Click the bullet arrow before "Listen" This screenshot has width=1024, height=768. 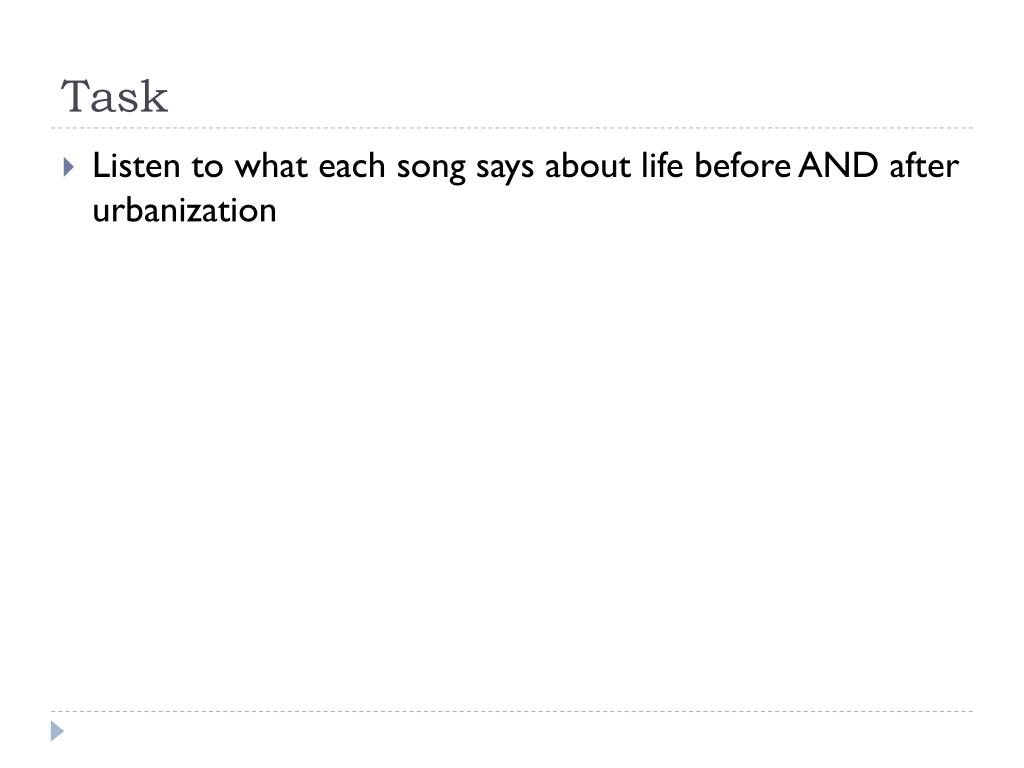click(69, 167)
